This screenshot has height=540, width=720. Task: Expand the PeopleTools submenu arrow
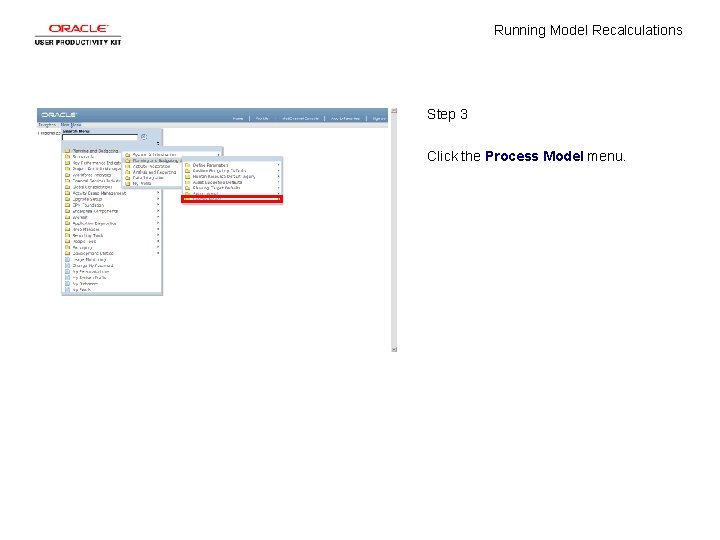pyautogui.click(x=158, y=241)
